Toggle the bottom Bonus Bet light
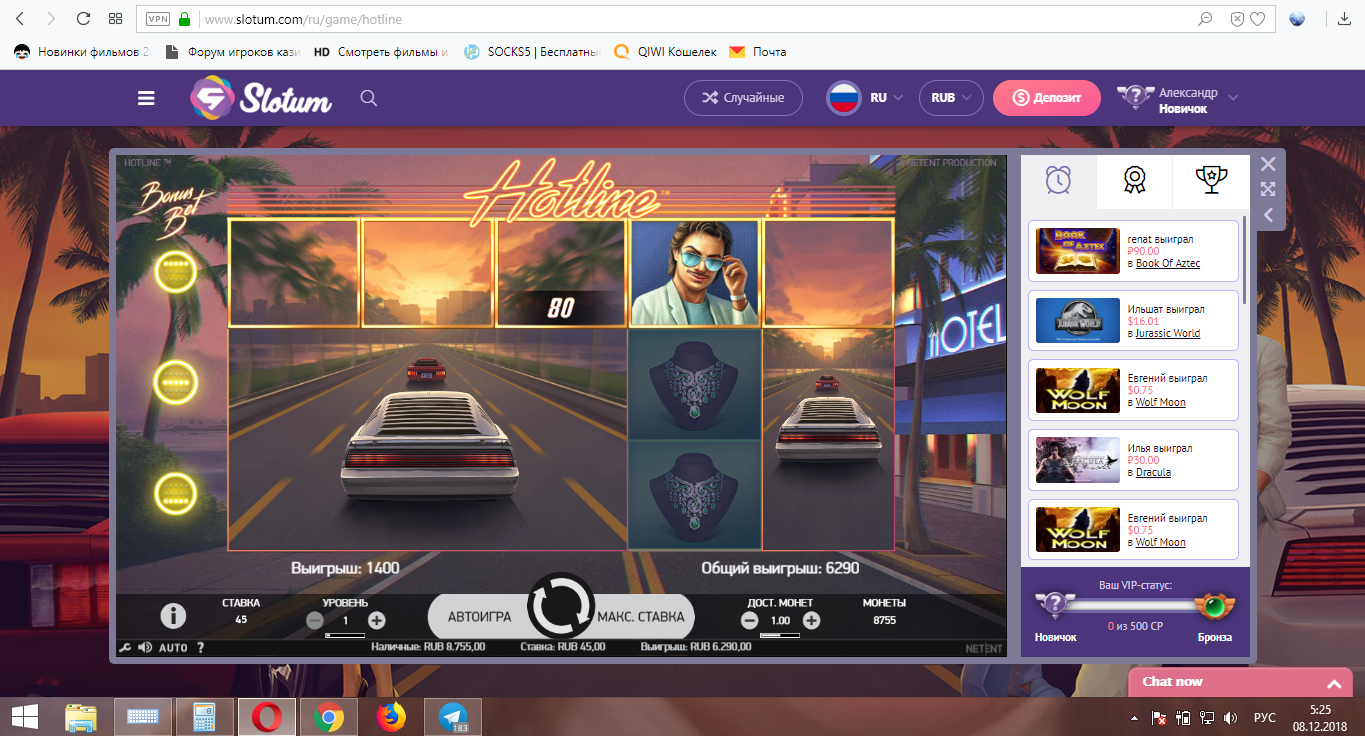Viewport: 1365px width, 736px height. tap(176, 493)
